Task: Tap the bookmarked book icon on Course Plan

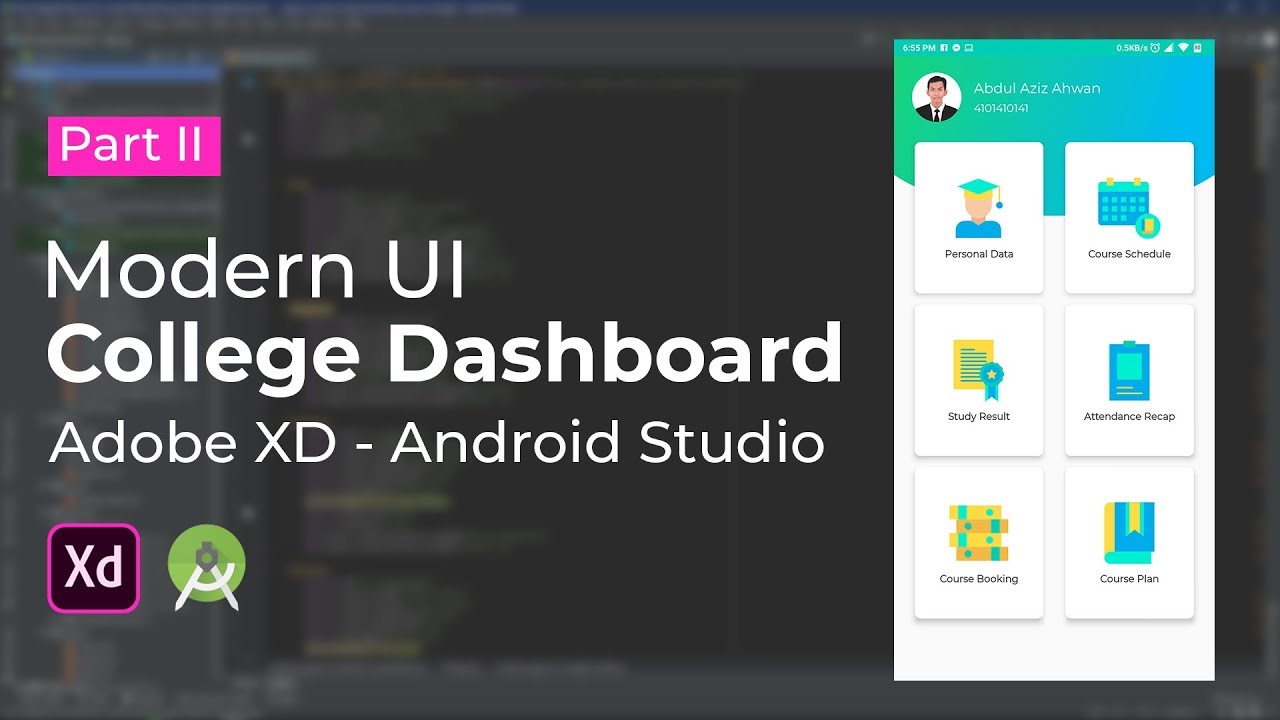Action: 1129,533
